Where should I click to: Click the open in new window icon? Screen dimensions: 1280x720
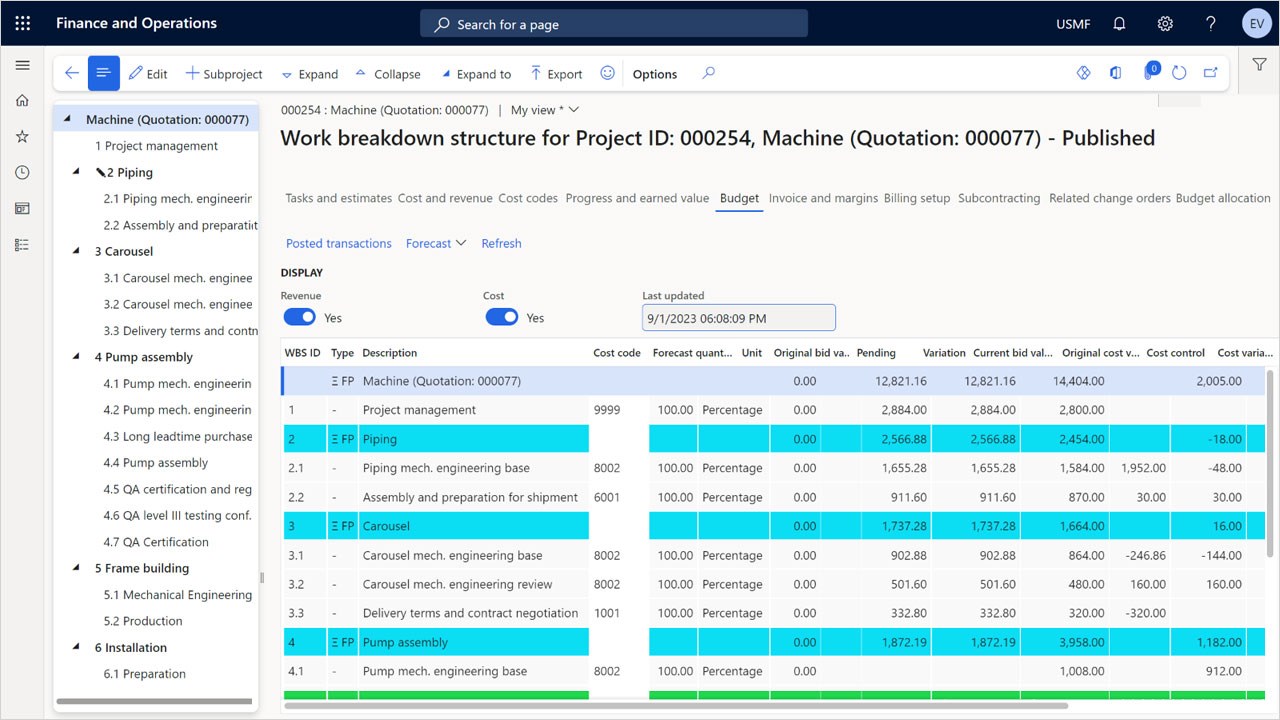[x=1210, y=73]
